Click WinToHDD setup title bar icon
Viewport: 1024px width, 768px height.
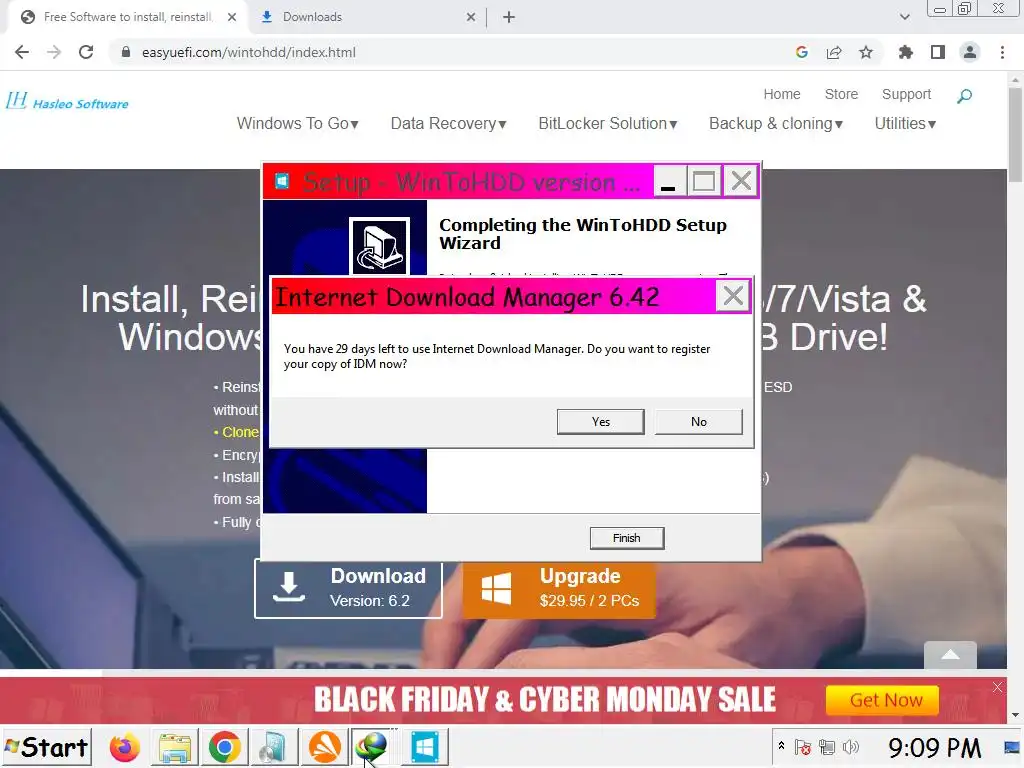pyautogui.click(x=282, y=181)
